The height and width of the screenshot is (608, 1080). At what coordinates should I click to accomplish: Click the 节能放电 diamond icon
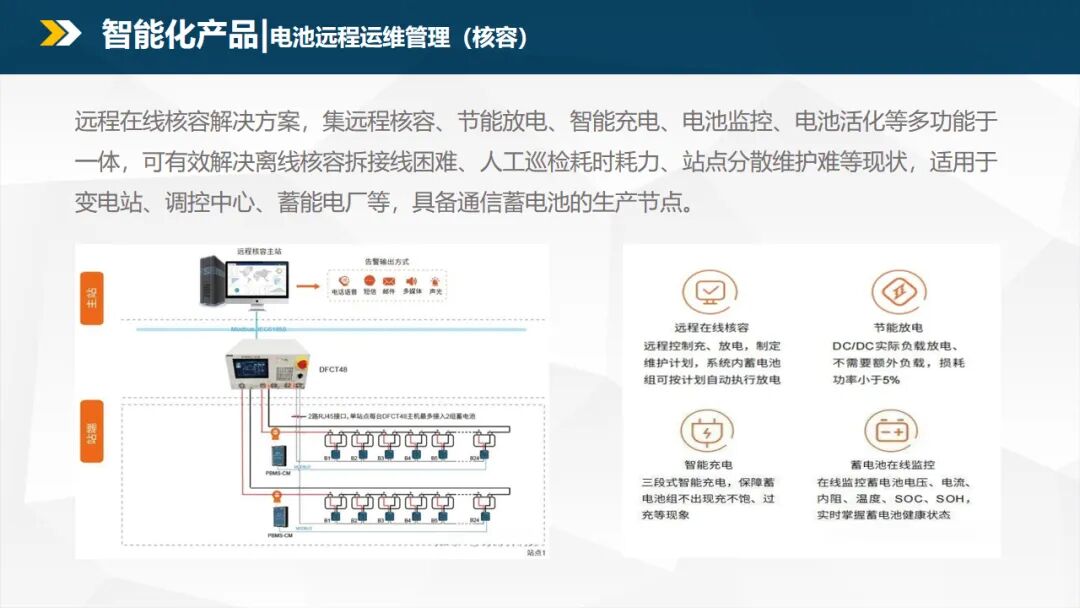pos(897,292)
